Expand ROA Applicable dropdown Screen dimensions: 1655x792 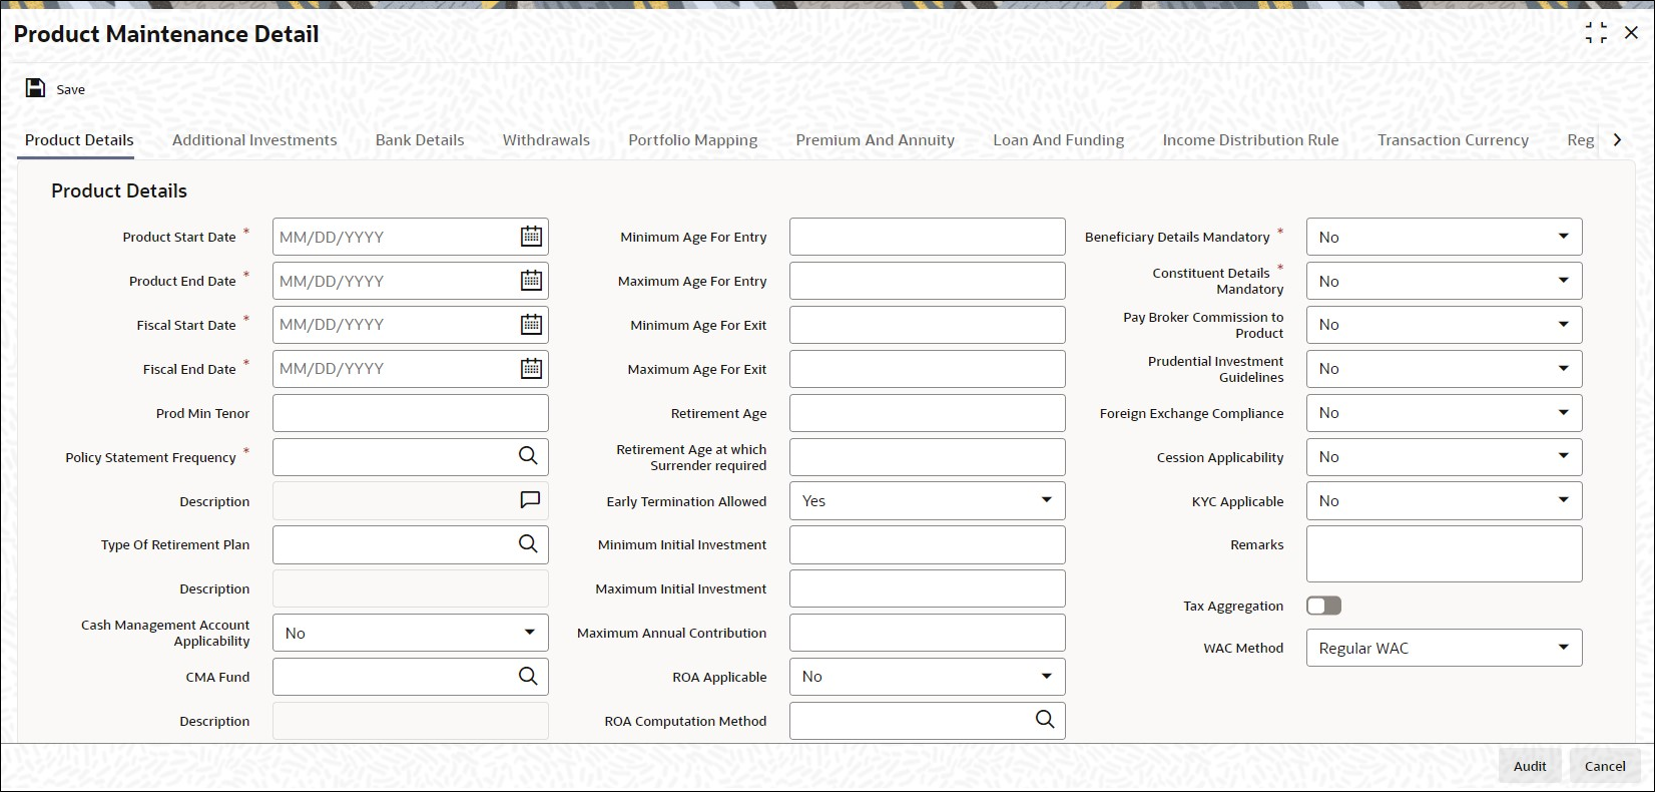tap(1046, 676)
